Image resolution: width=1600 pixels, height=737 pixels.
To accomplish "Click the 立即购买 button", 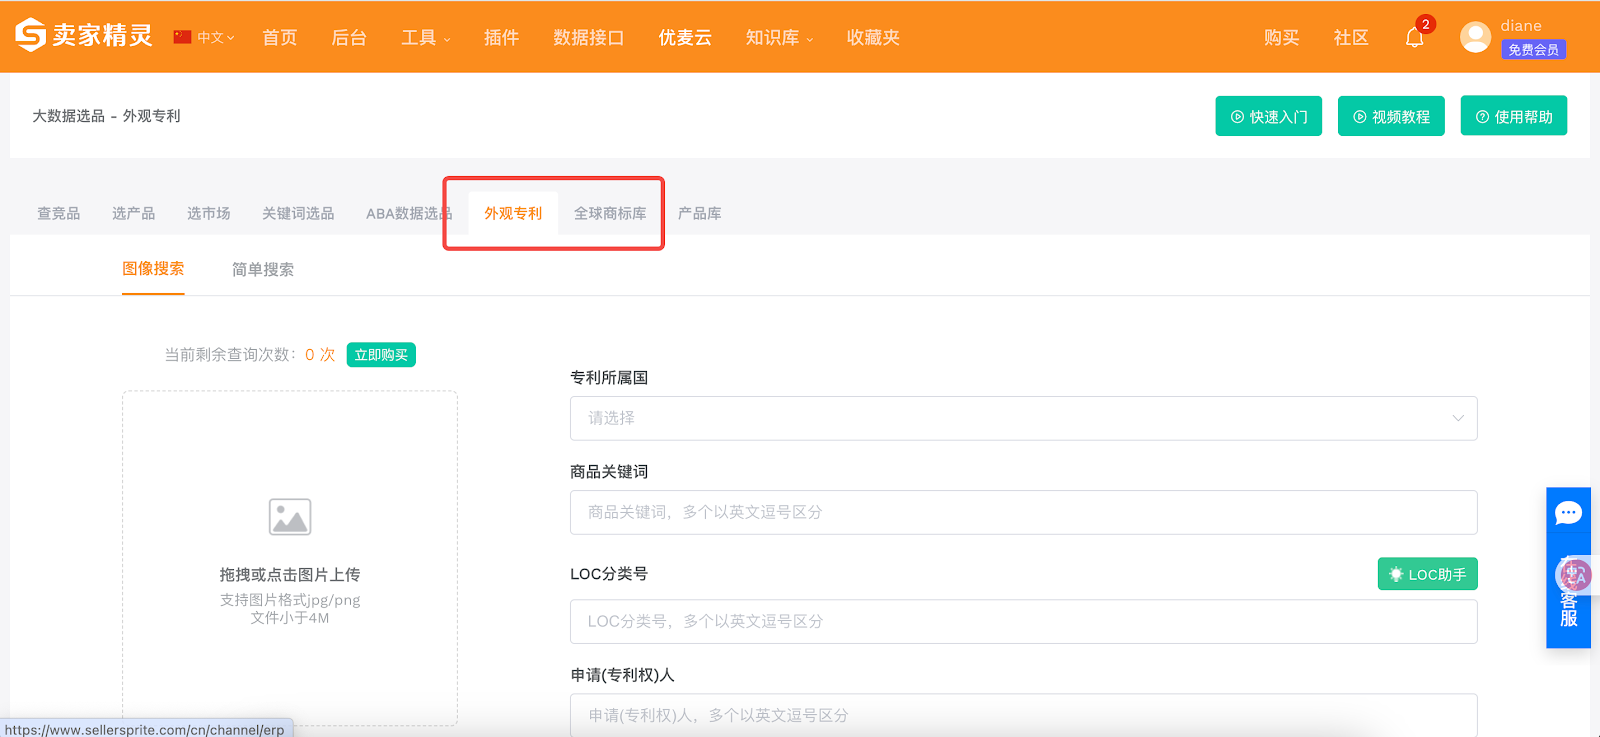I will (x=381, y=355).
